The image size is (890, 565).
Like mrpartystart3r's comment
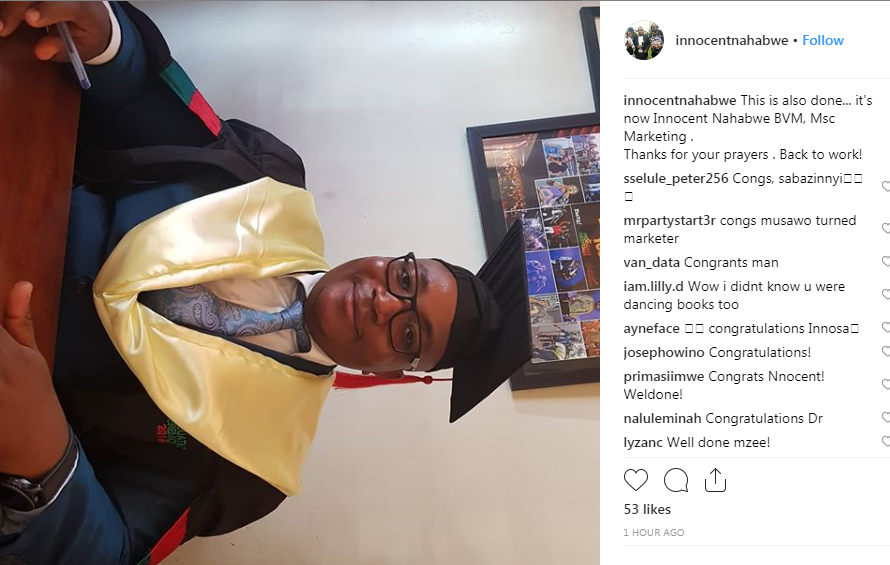885,228
